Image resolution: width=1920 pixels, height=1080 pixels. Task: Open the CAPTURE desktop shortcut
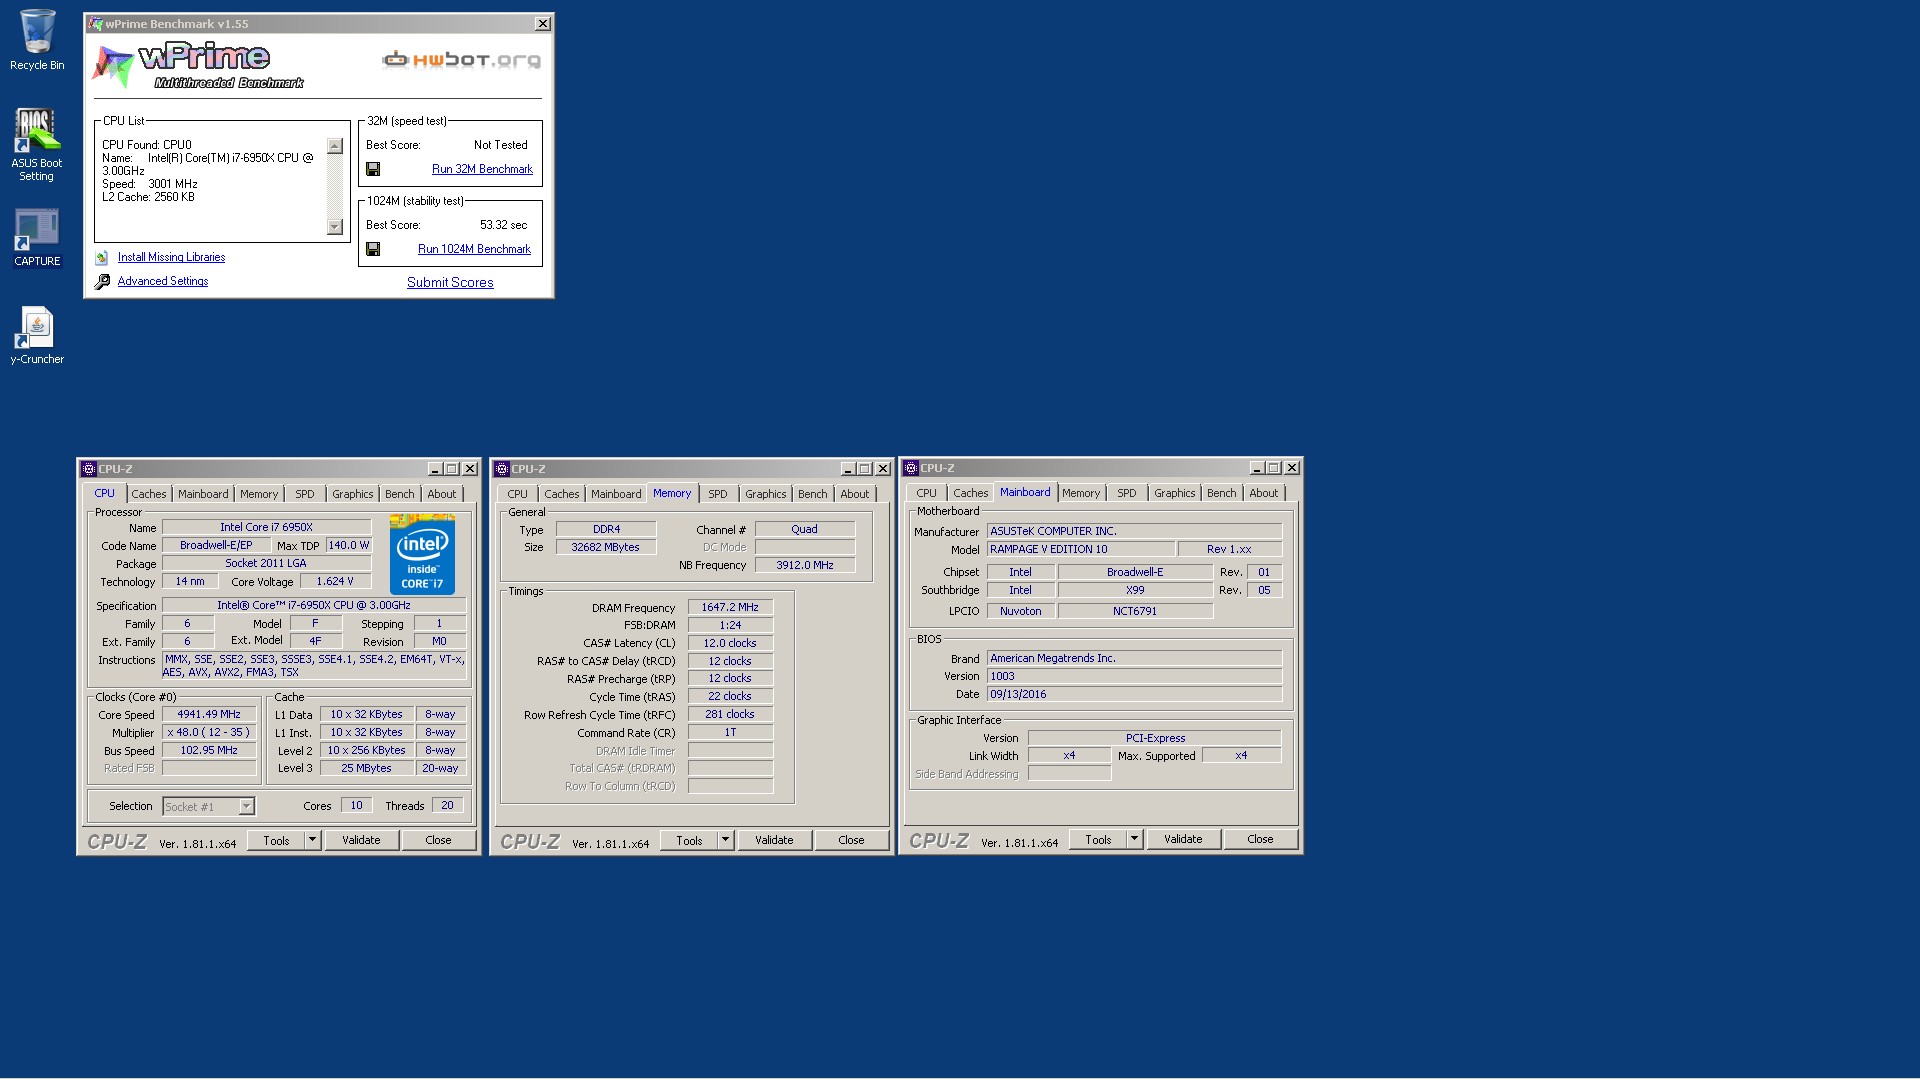coord(37,237)
